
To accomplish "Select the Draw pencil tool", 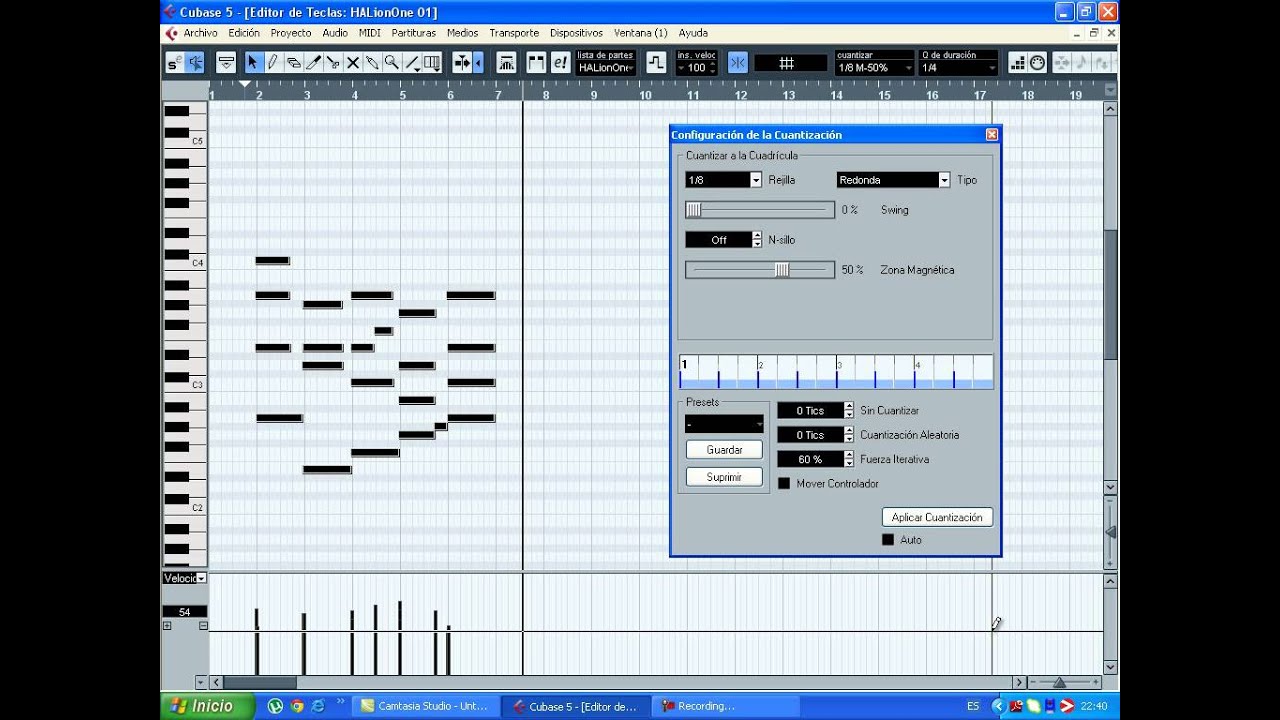I will pos(272,62).
